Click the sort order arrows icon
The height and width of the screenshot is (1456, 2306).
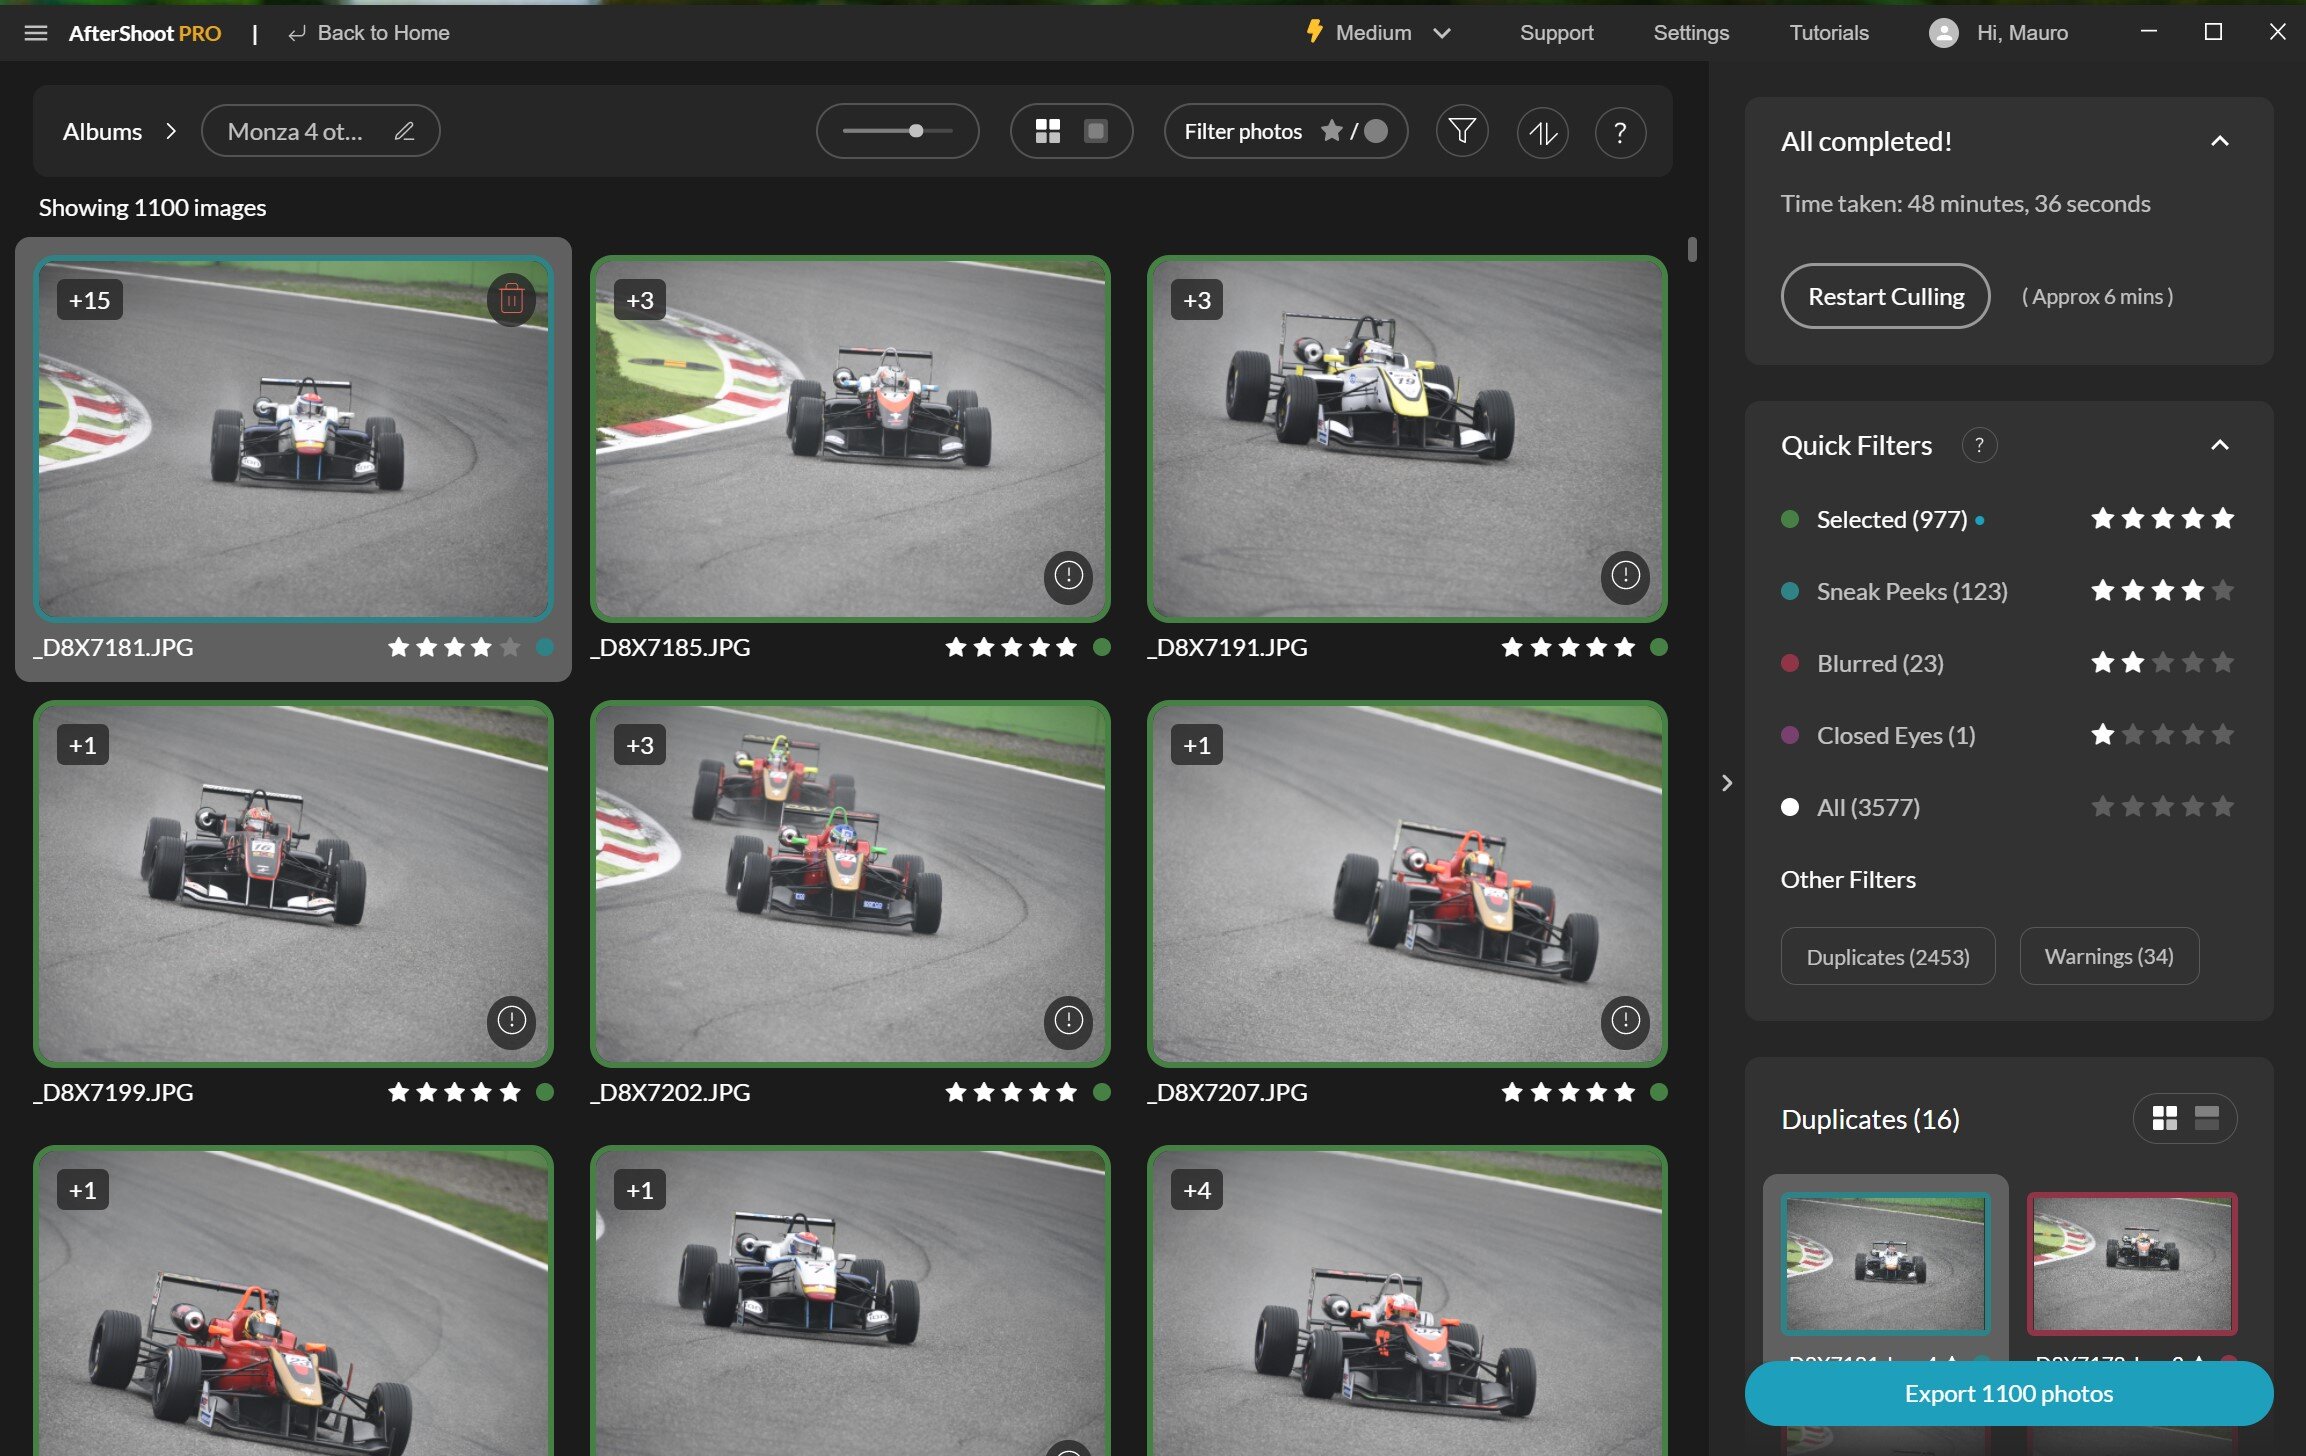click(x=1542, y=132)
